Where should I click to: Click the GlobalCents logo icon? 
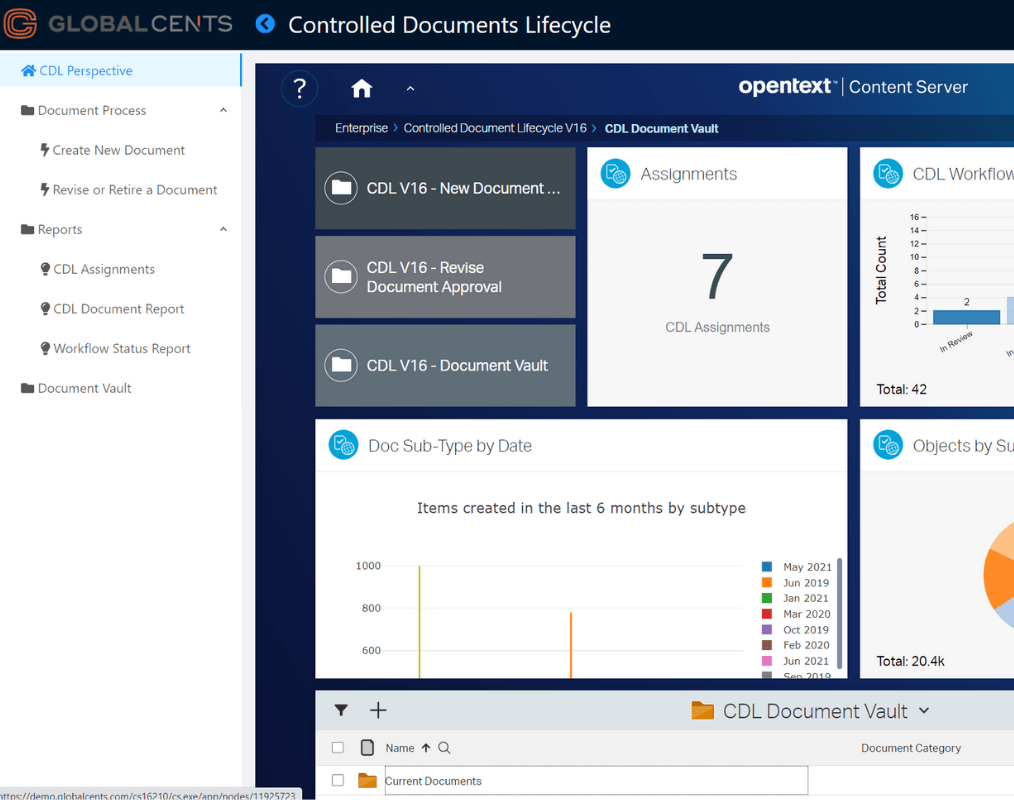20,23
